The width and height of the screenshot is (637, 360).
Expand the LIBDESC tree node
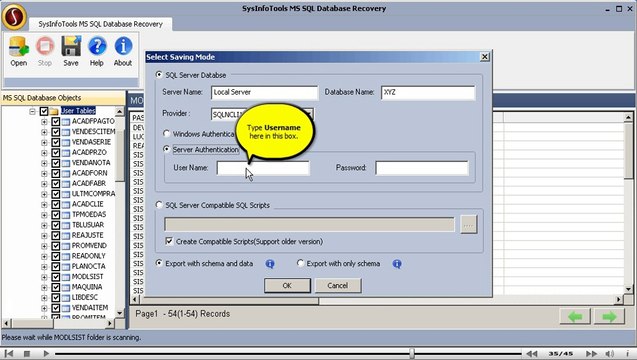pyautogui.click(x=44, y=298)
